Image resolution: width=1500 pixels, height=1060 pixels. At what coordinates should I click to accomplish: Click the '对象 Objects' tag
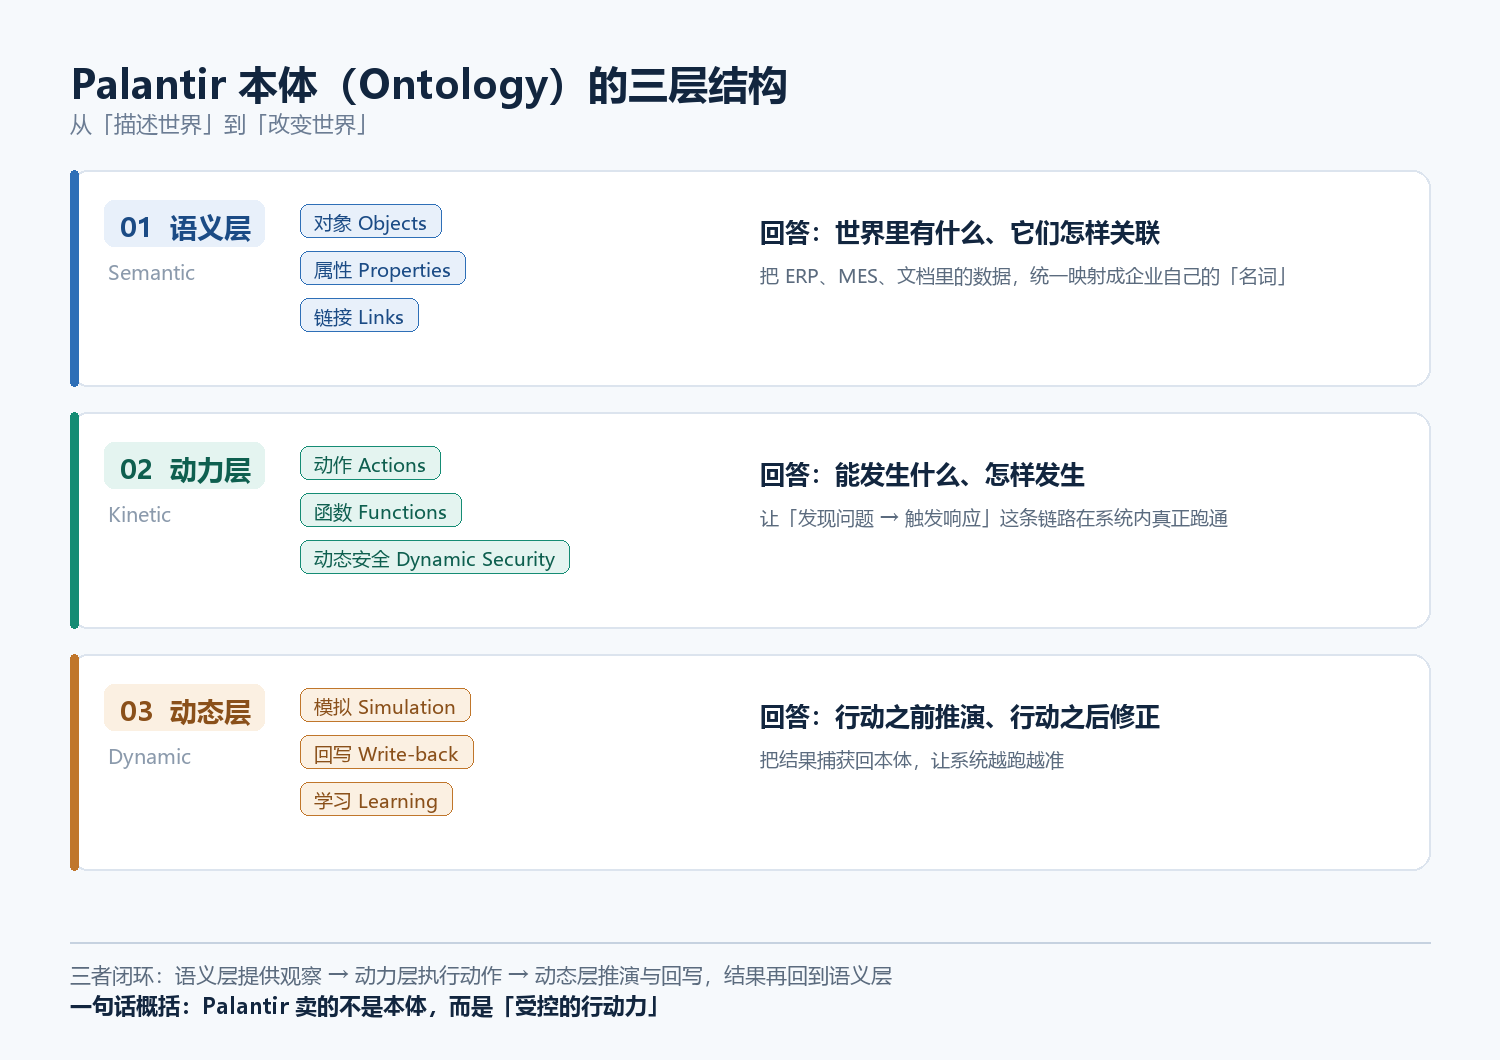pyautogui.click(x=370, y=222)
